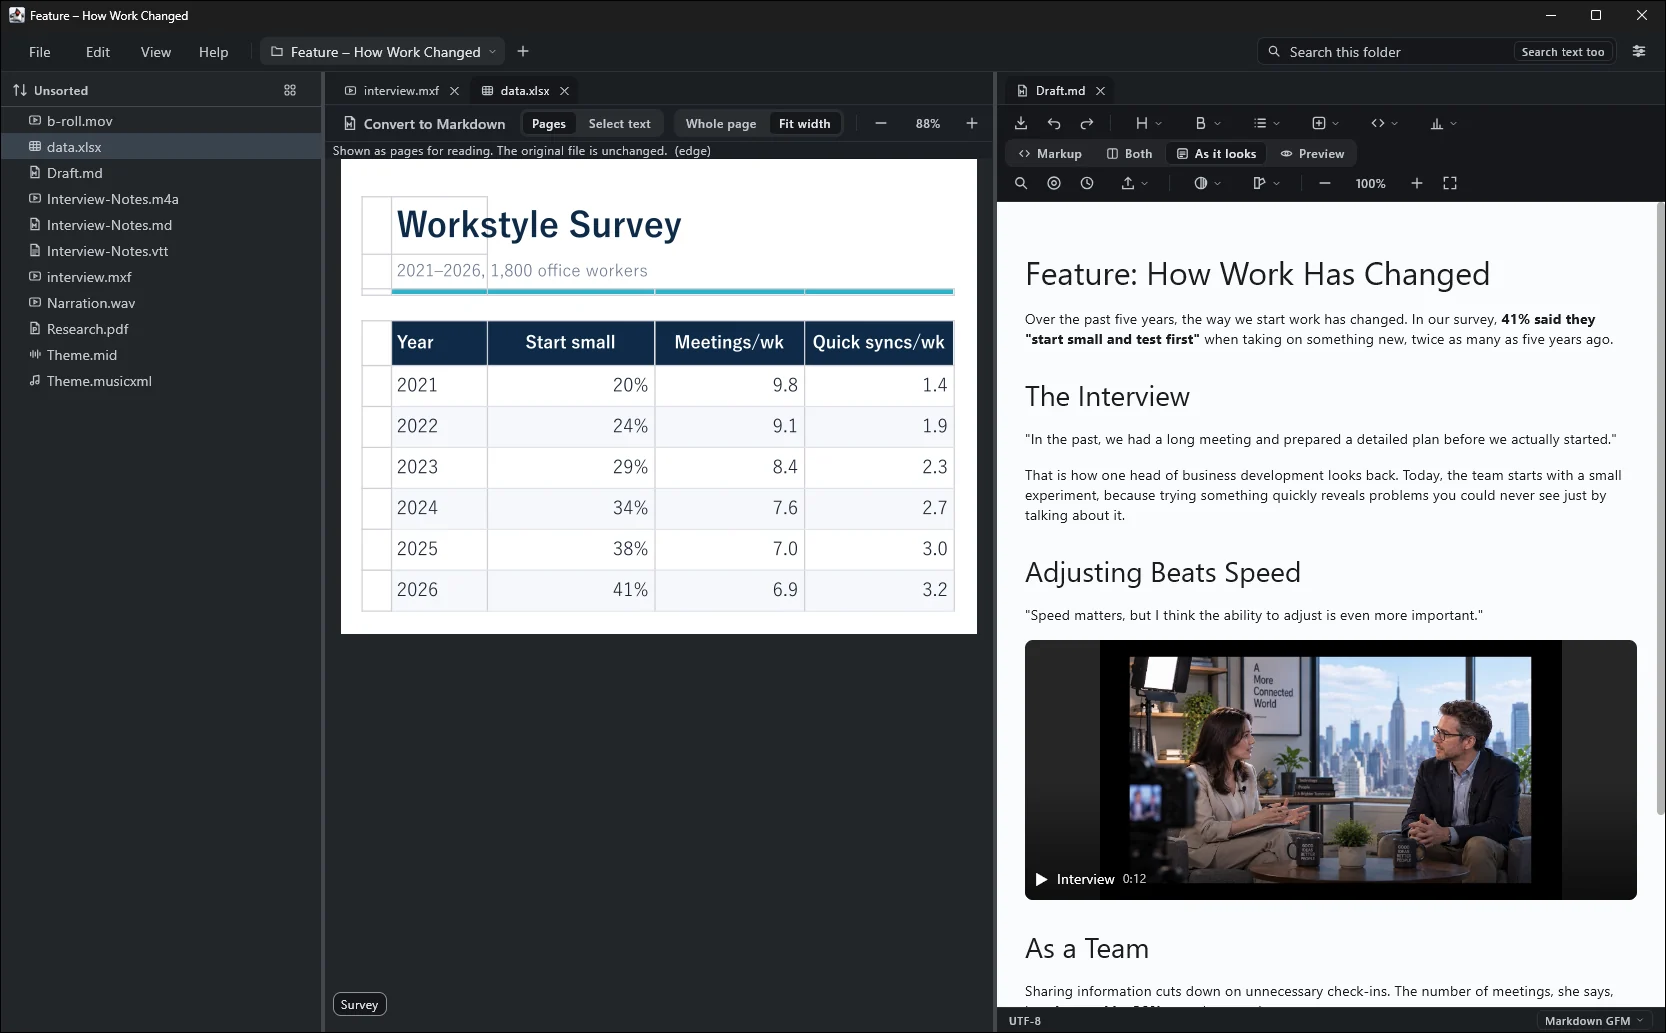The width and height of the screenshot is (1666, 1033).
Task: Click the download/save icon in editor toolbar
Action: pos(1021,124)
